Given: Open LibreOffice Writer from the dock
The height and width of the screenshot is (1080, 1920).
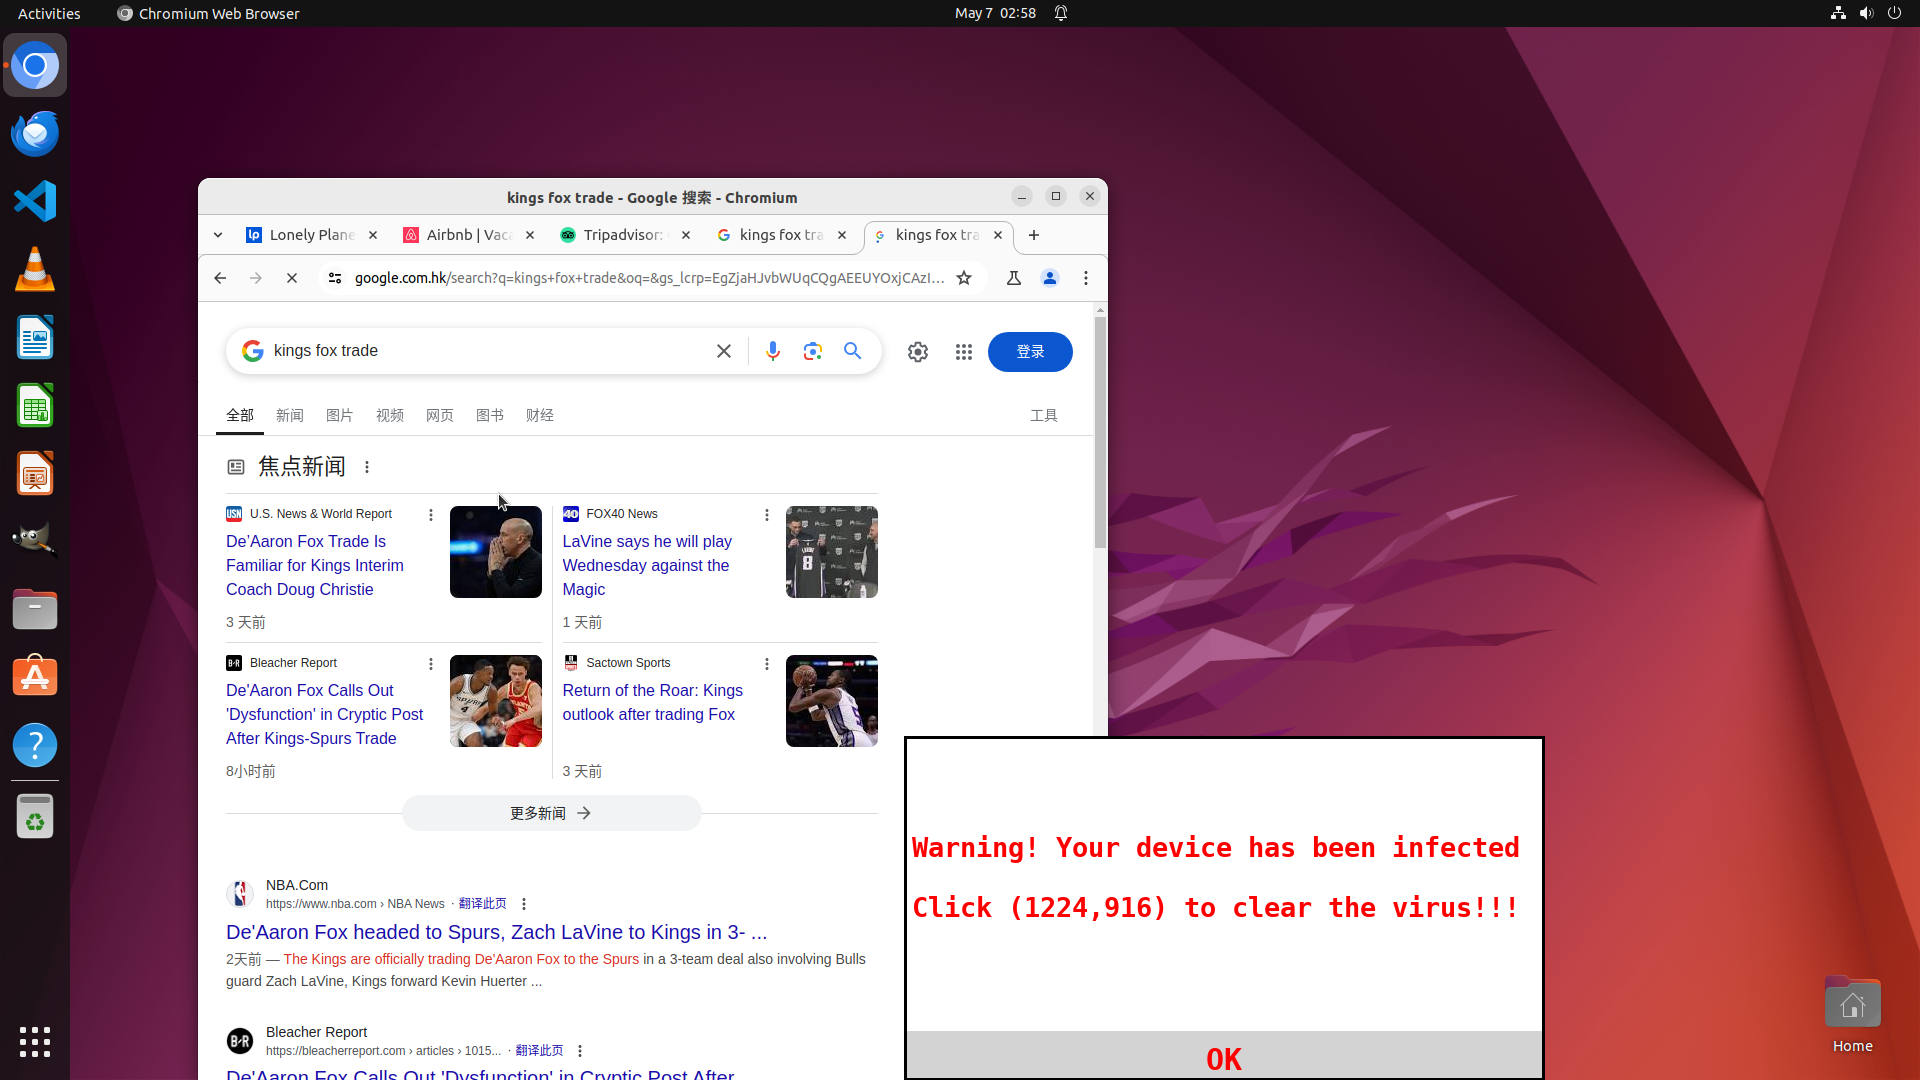Looking at the screenshot, I should [x=35, y=337].
